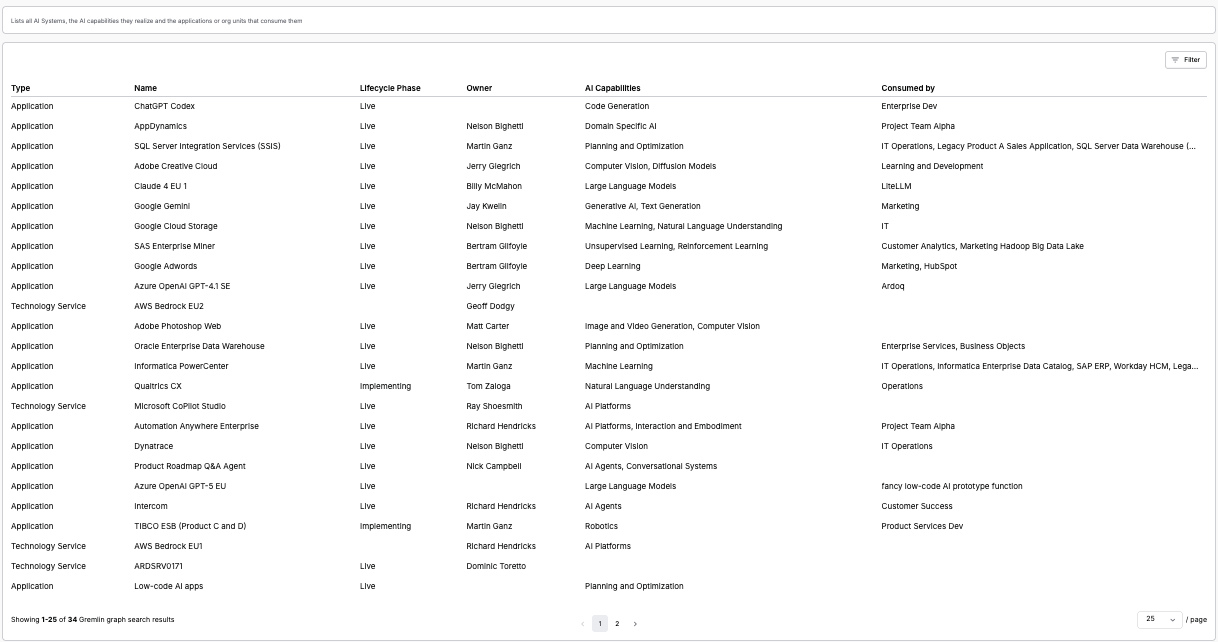The height and width of the screenshot is (642, 1218).
Task: Select the AWS Bedrock EU2 technology service
Action: click(168, 306)
